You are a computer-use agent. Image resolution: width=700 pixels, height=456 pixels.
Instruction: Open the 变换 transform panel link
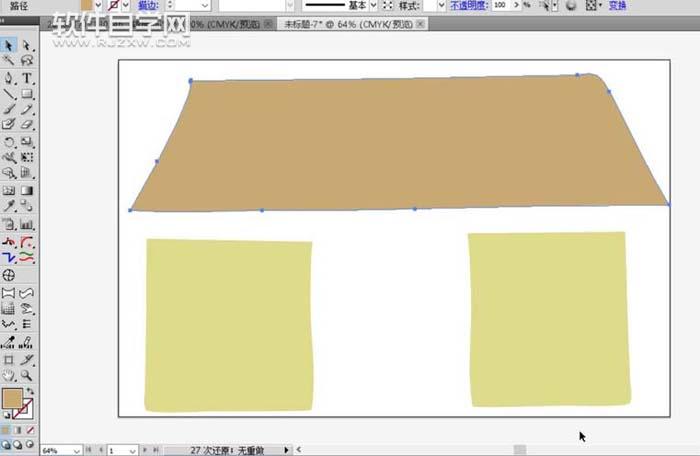pos(617,5)
